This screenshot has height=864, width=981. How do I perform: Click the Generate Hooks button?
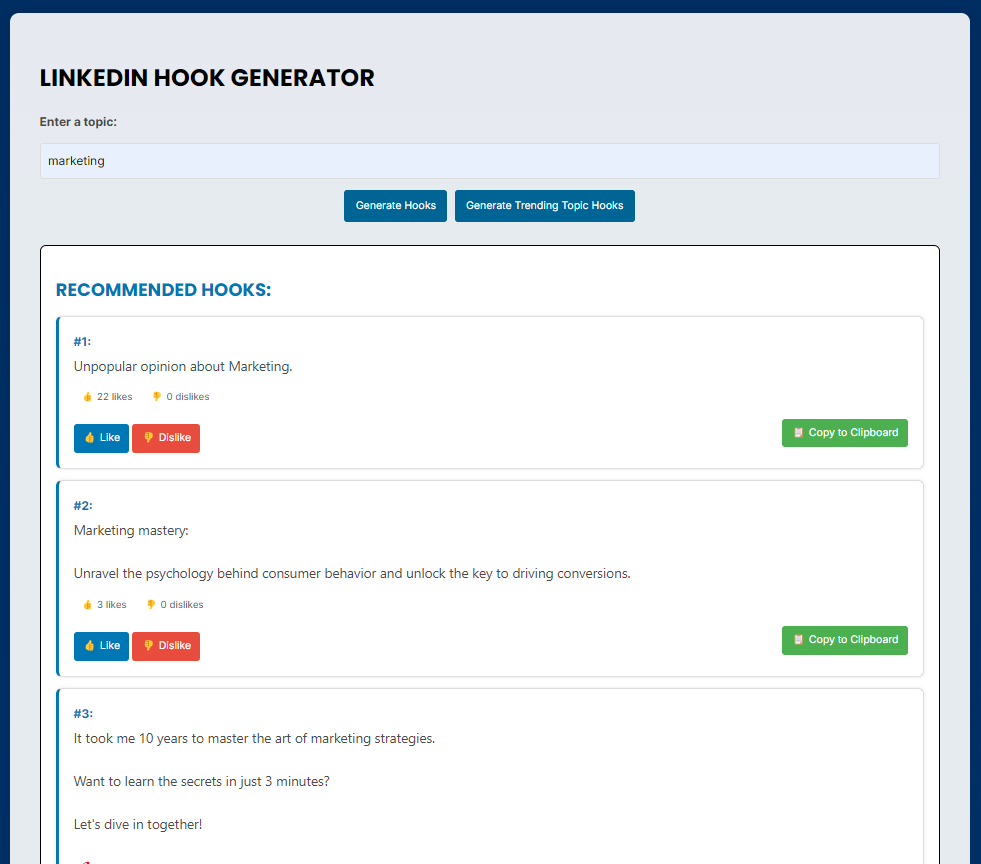point(395,206)
